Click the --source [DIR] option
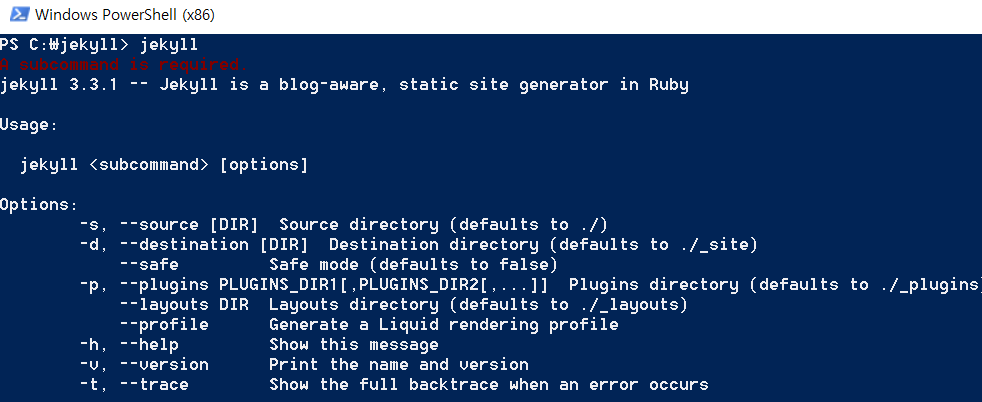 [x=189, y=225]
